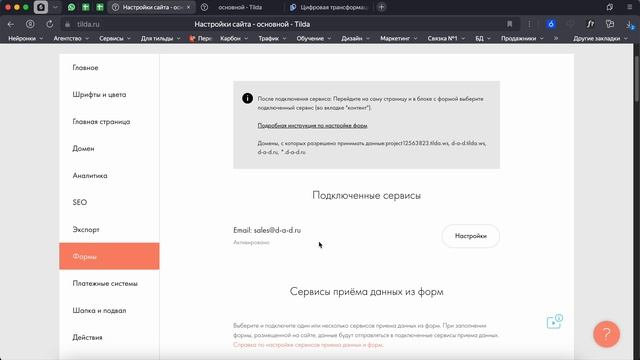The image size is (640, 360).
Task: Click the 'Подключенные сервисы' heading
Action: (366, 196)
